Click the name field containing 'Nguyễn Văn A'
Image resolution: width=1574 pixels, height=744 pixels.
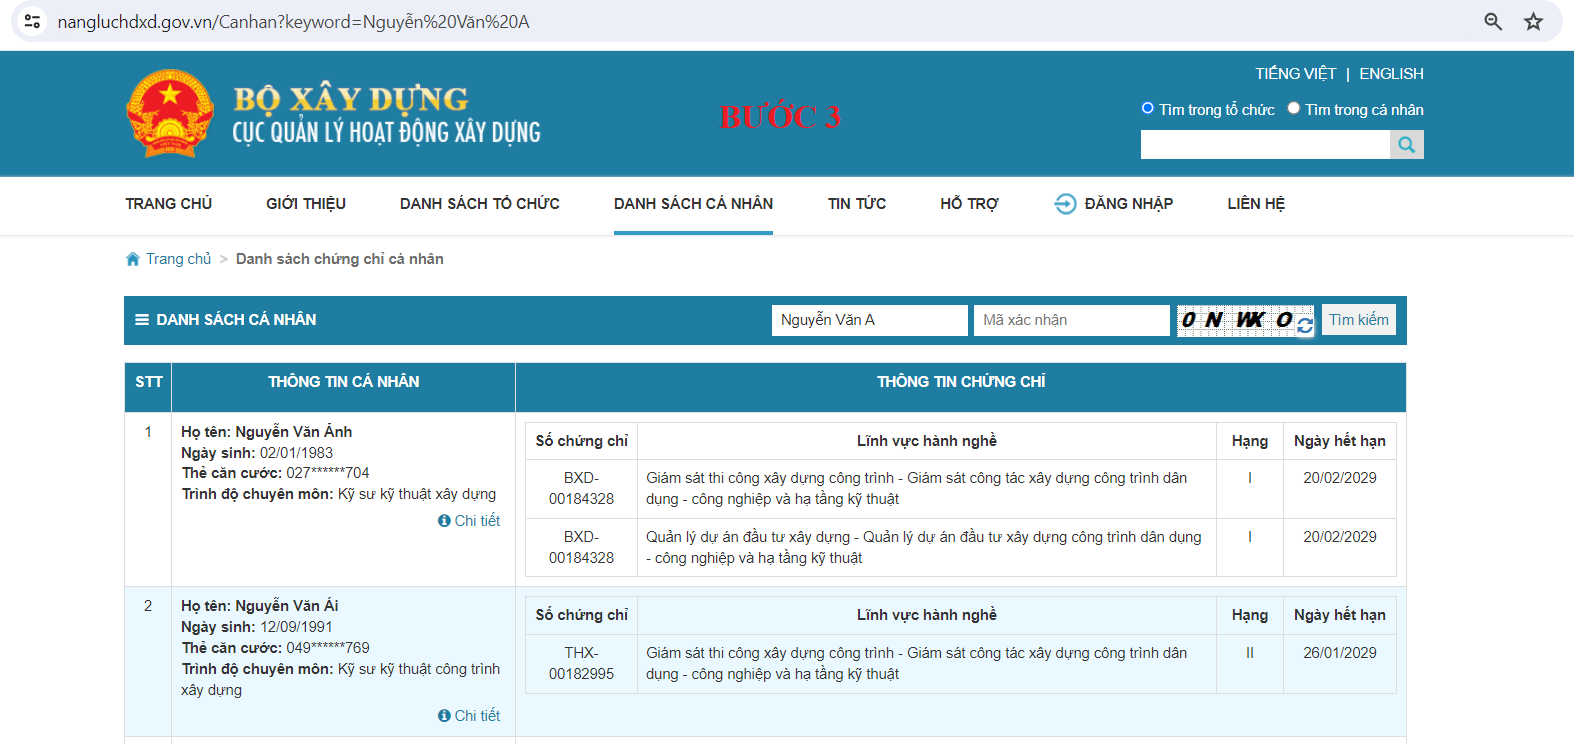tap(869, 320)
